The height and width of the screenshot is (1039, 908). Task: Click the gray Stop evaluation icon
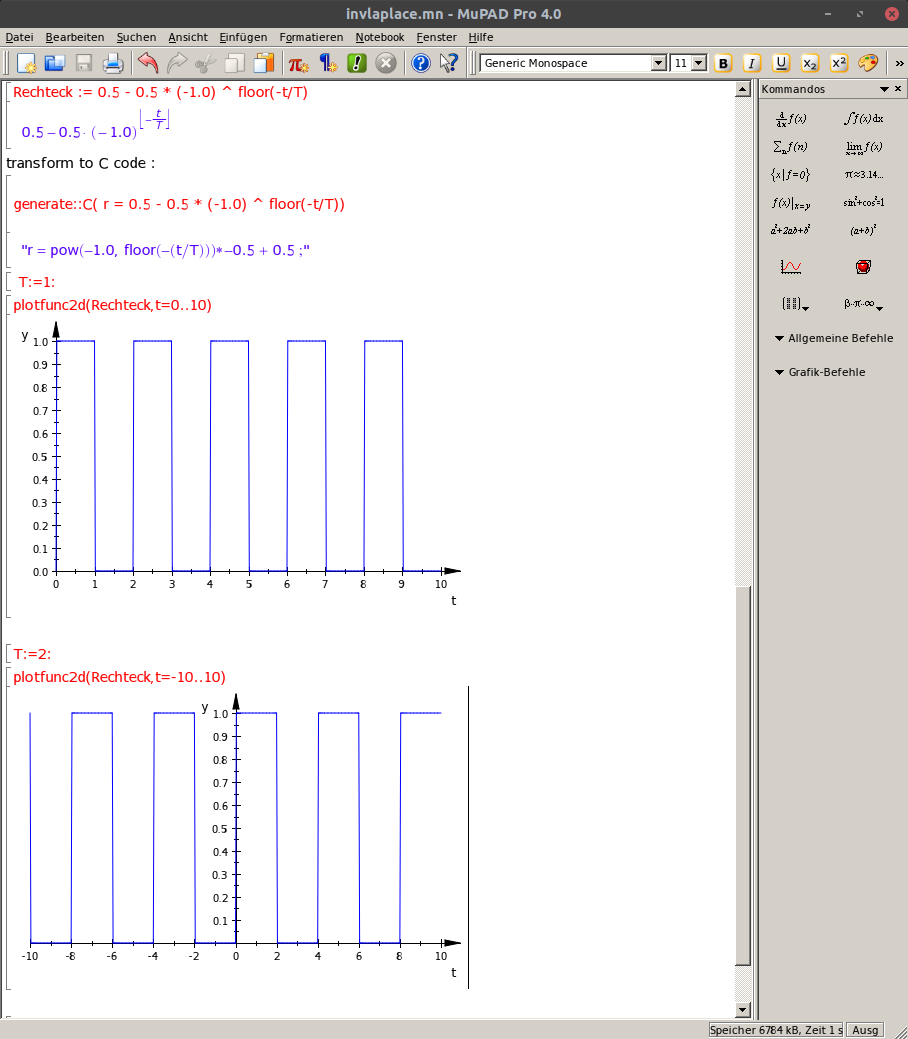point(386,63)
